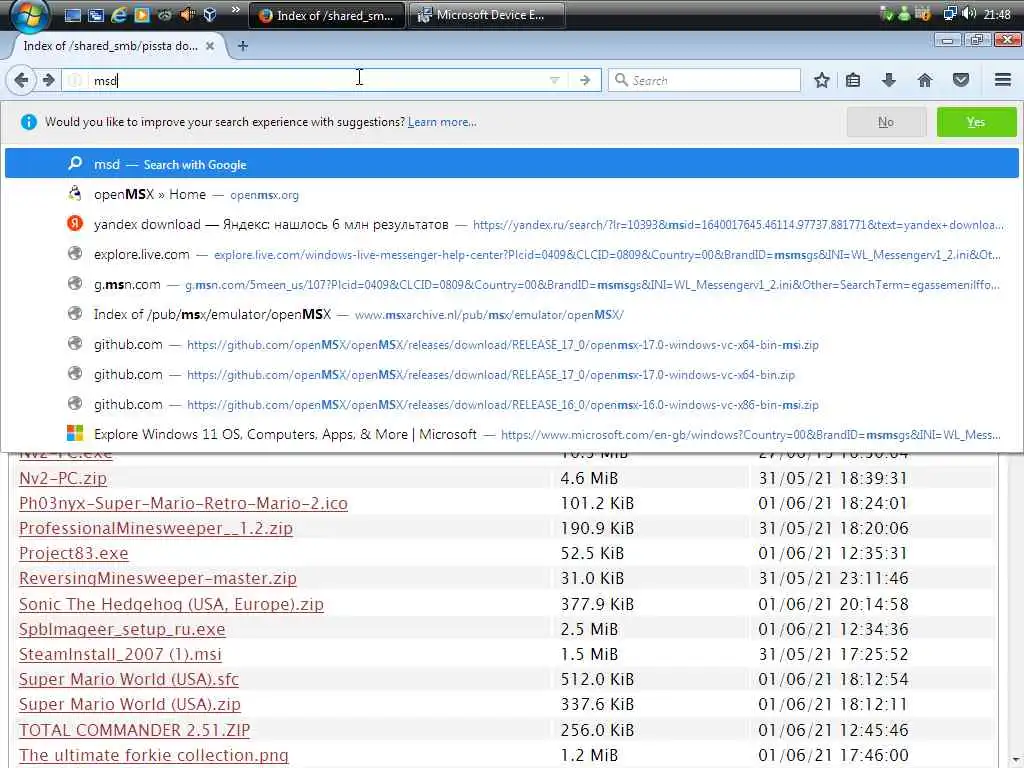Image resolution: width=1024 pixels, height=768 pixels.
Task: Click the network tray icon
Action: tap(950, 14)
